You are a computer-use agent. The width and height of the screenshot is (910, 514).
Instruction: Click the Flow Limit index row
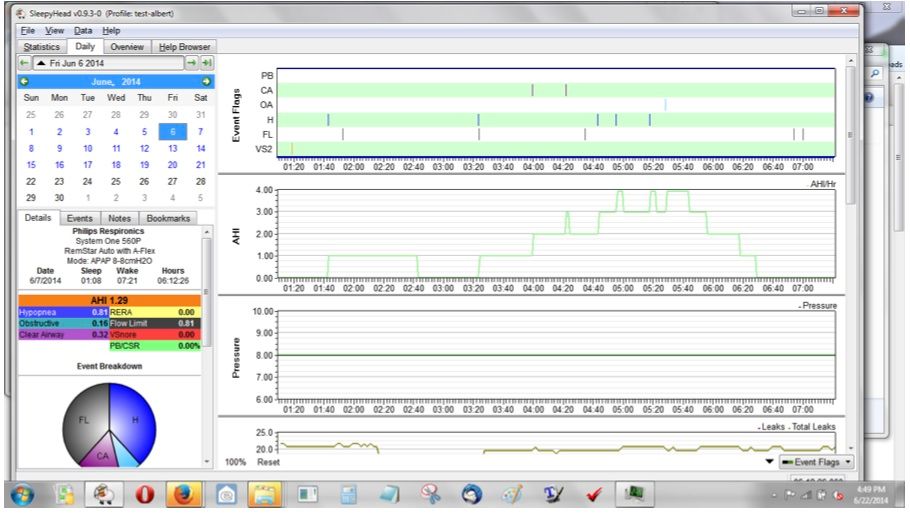(155, 323)
